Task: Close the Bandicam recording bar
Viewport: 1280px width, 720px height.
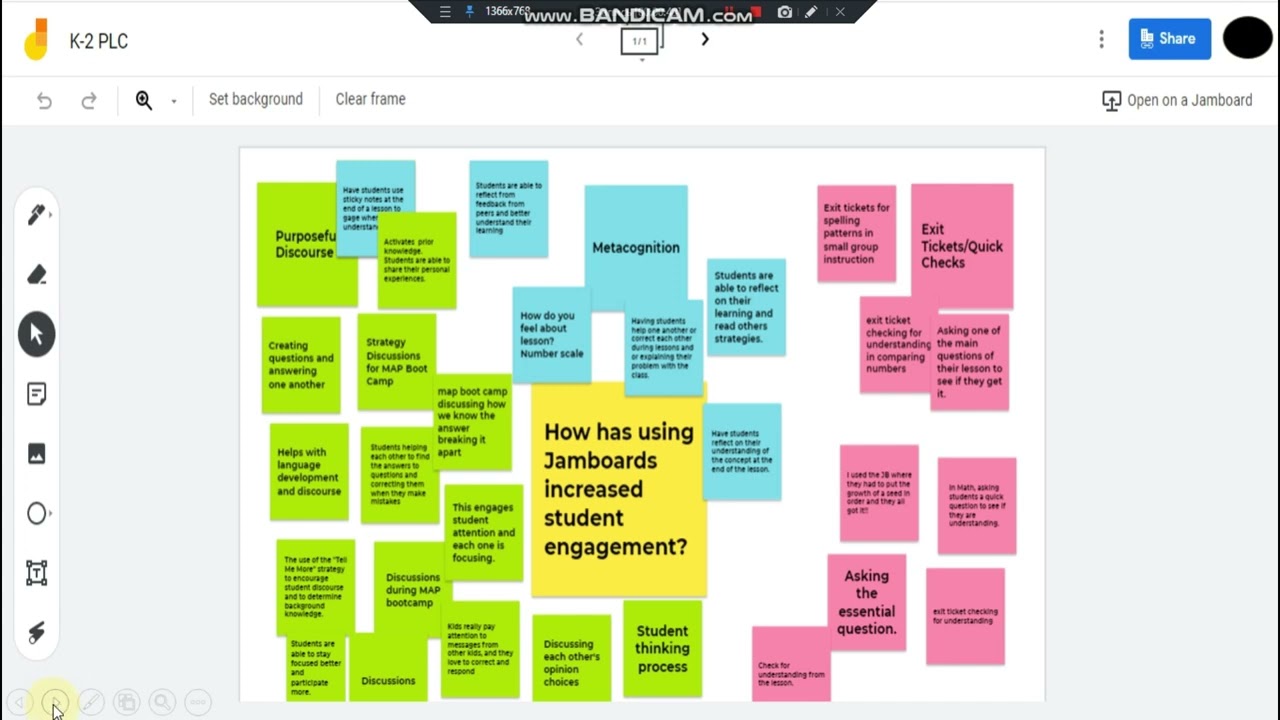Action: 840,12
